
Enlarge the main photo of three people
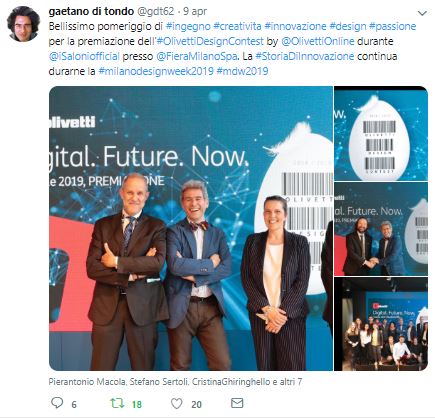coord(191,228)
